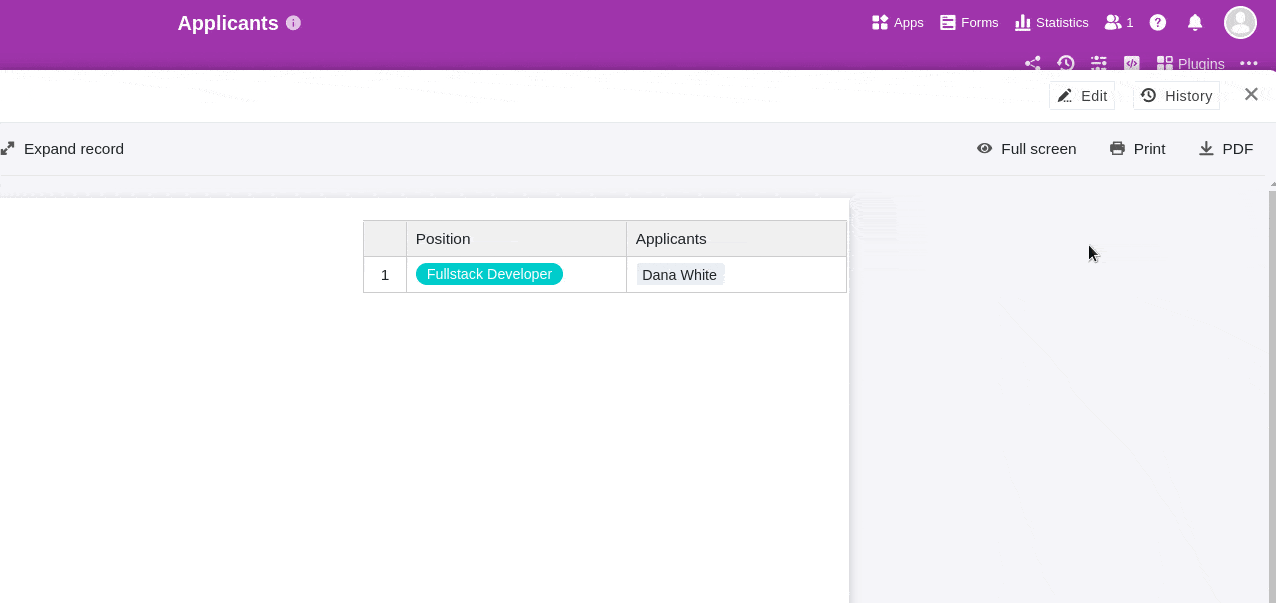This screenshot has width=1276, height=603.
Task: Click the History button
Action: 1176,95
